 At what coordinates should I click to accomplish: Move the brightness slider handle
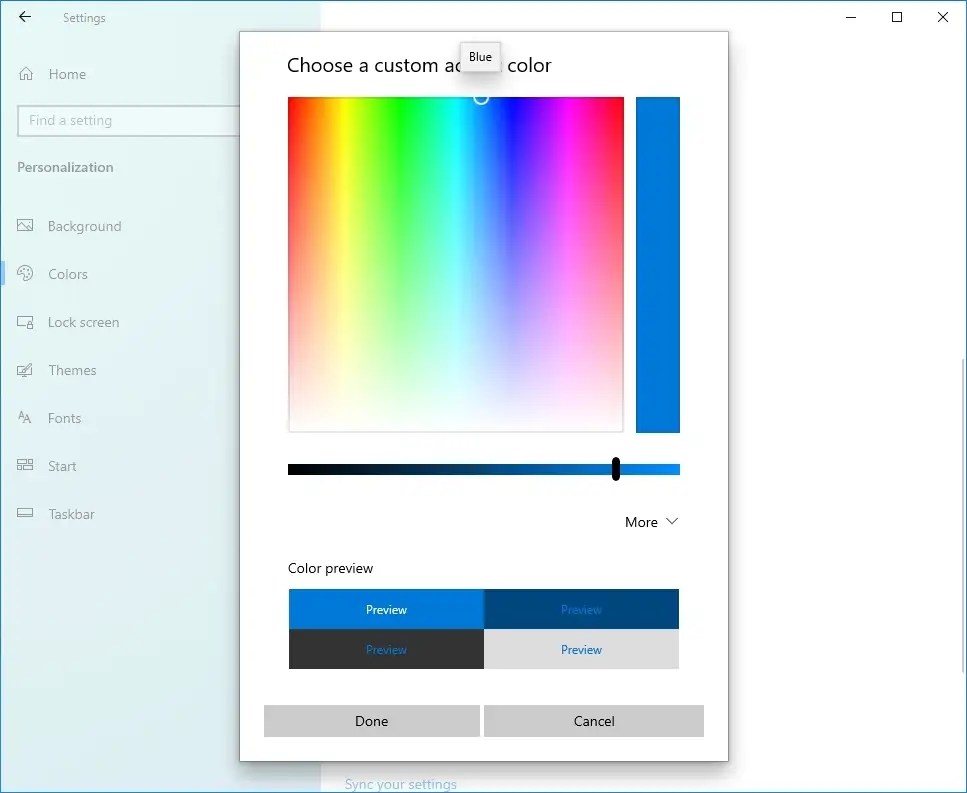(615, 468)
